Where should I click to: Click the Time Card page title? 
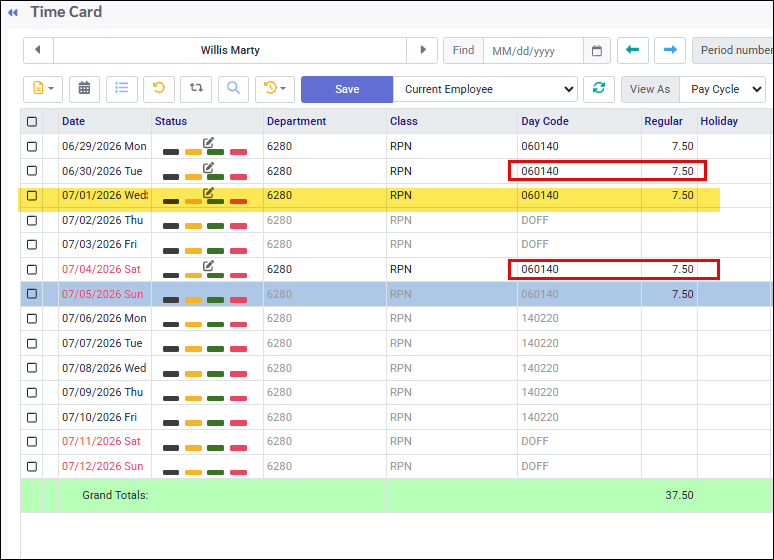[66, 12]
